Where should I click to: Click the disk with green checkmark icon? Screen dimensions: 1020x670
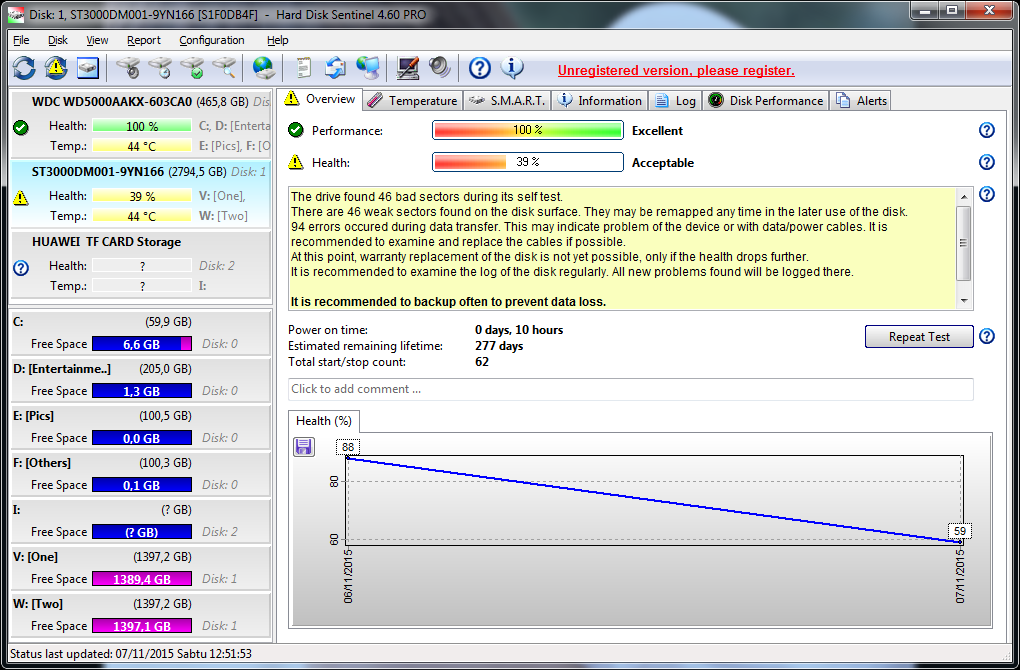coord(192,68)
